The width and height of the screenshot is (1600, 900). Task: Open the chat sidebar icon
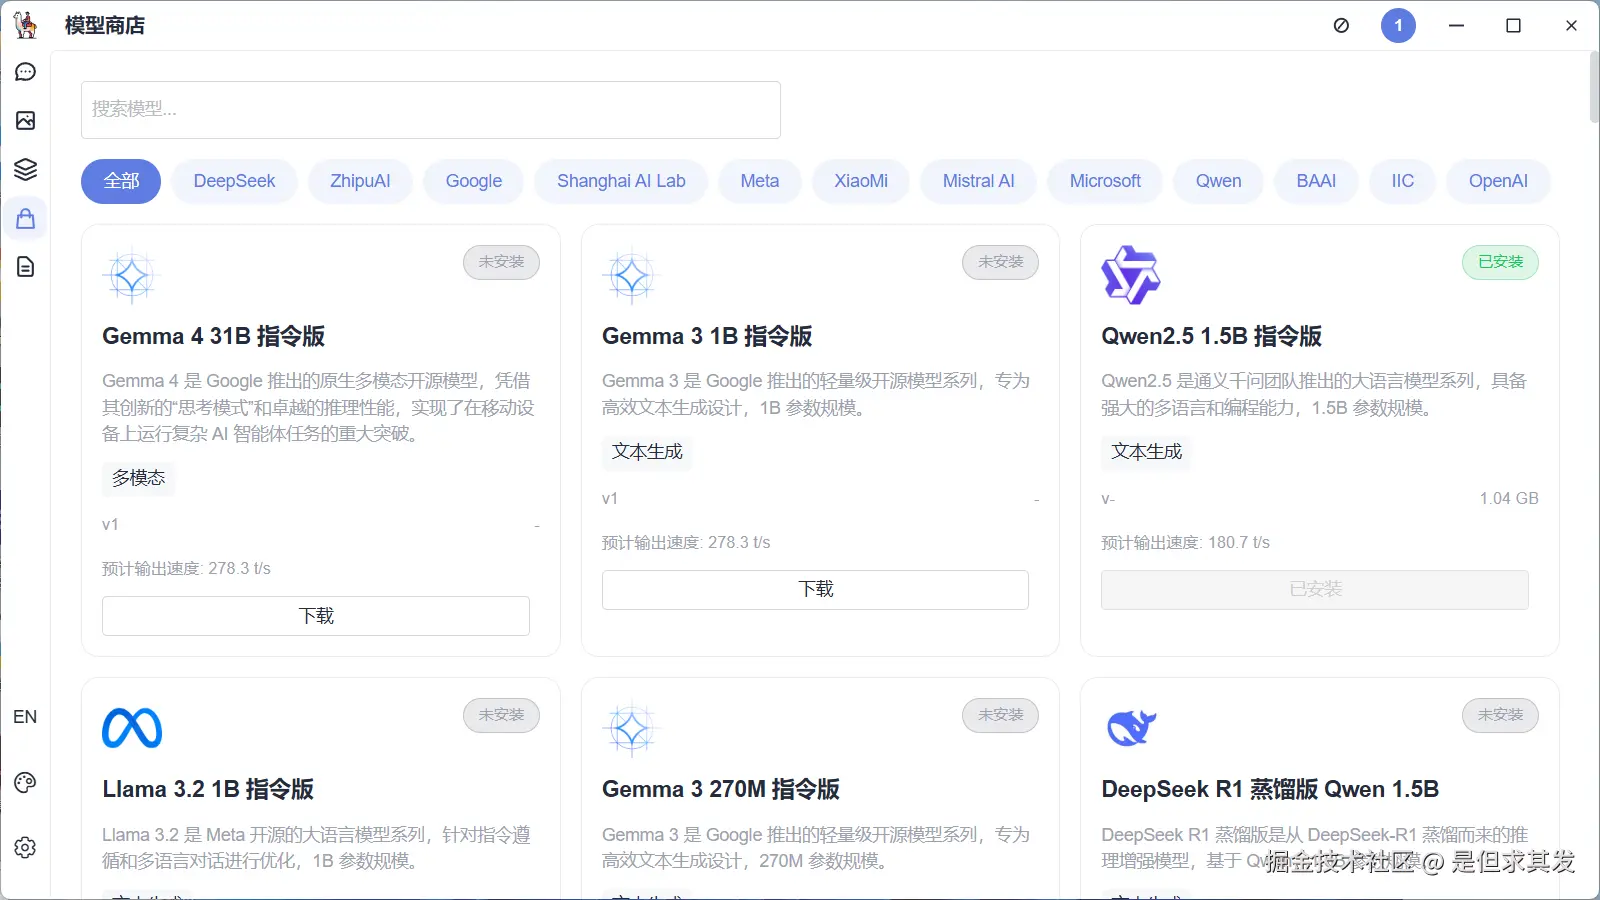[25, 72]
